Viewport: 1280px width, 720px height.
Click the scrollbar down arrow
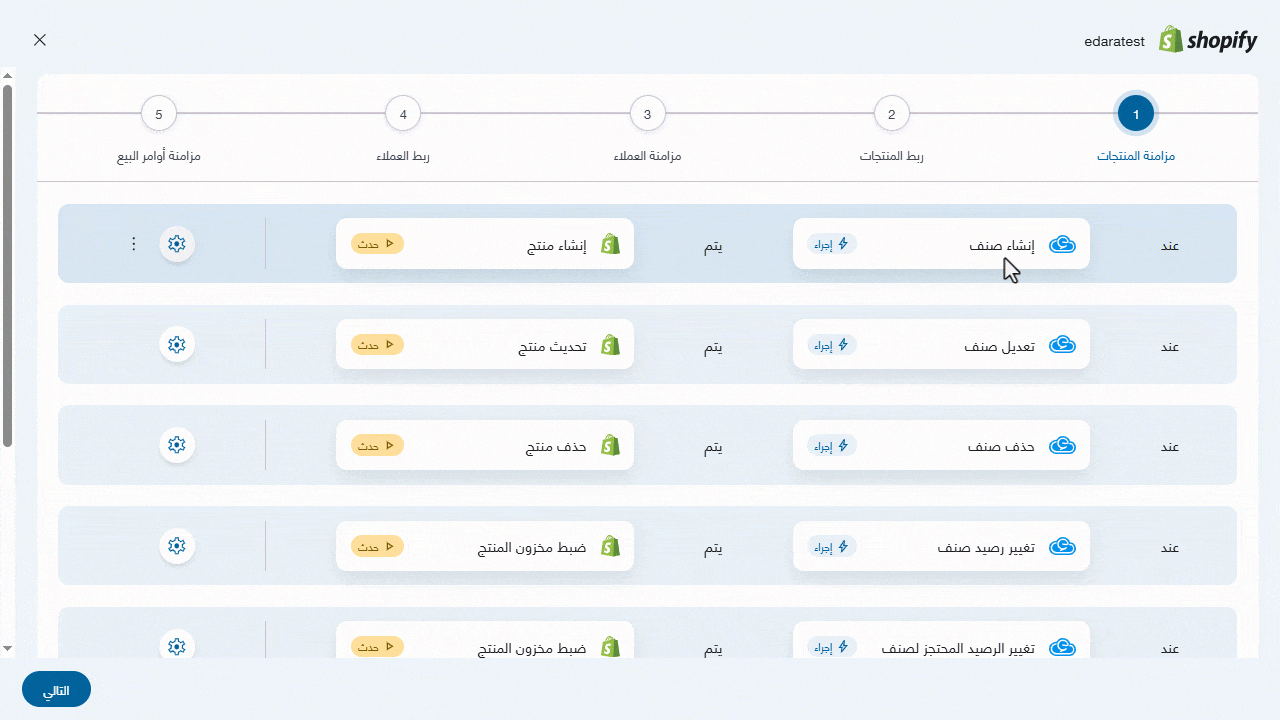click(7, 648)
